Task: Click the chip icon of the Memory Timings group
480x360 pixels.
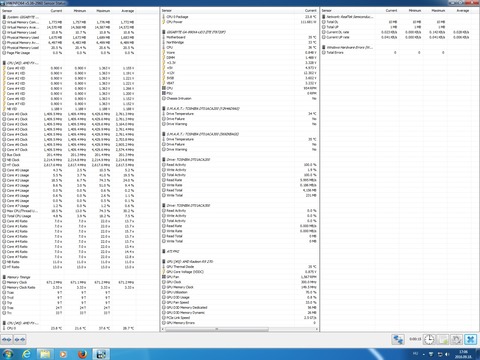Action: (x=4, y=277)
